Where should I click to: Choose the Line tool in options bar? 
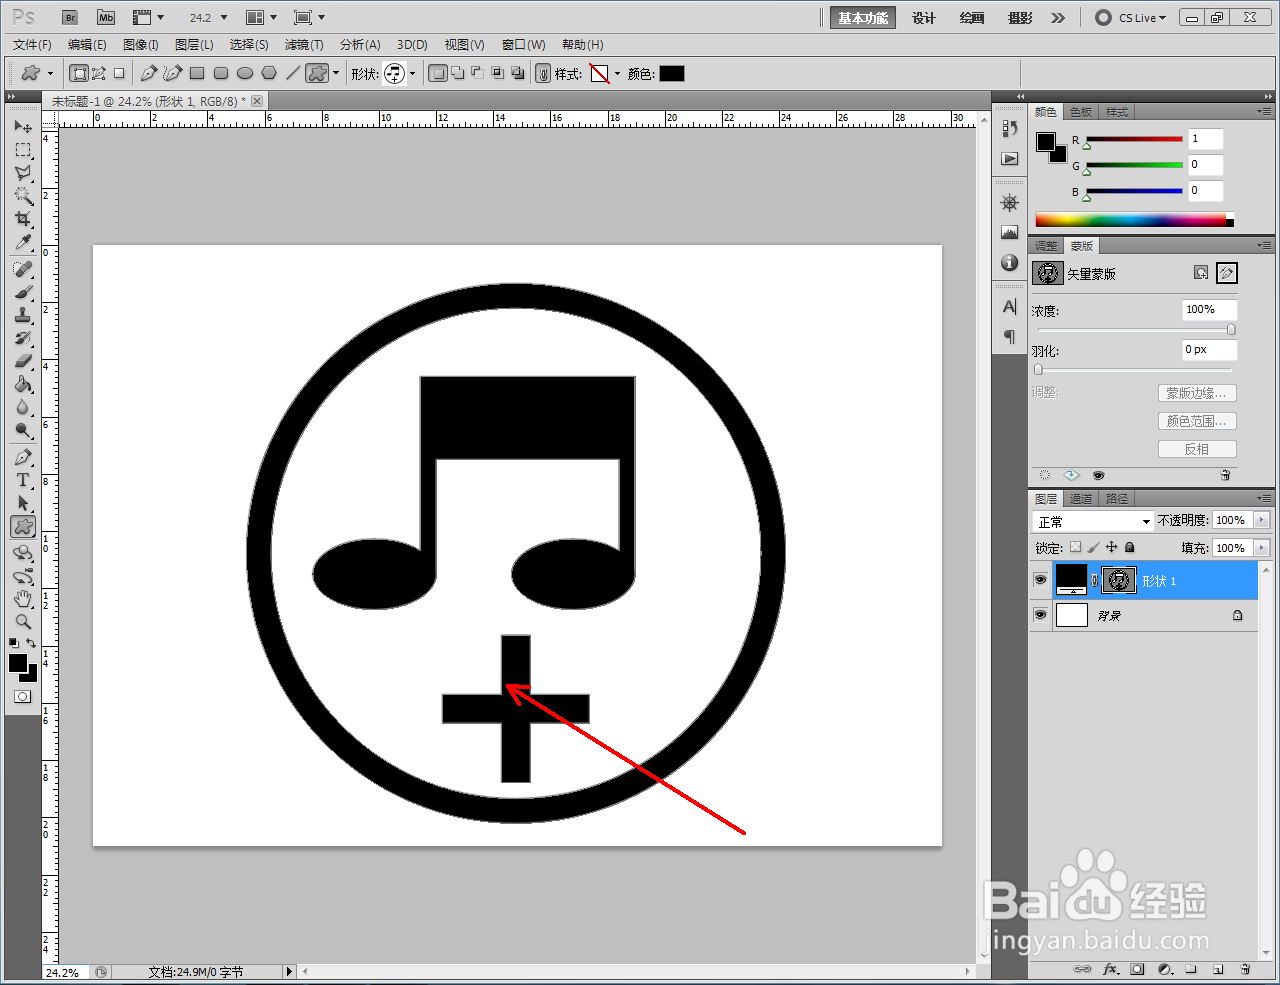coord(293,73)
